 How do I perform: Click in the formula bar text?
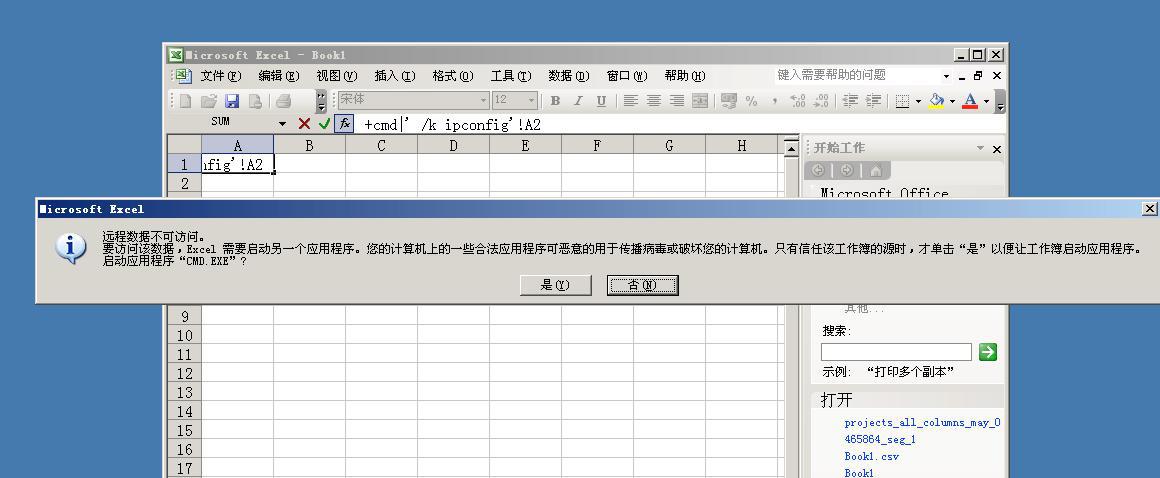click(452, 124)
